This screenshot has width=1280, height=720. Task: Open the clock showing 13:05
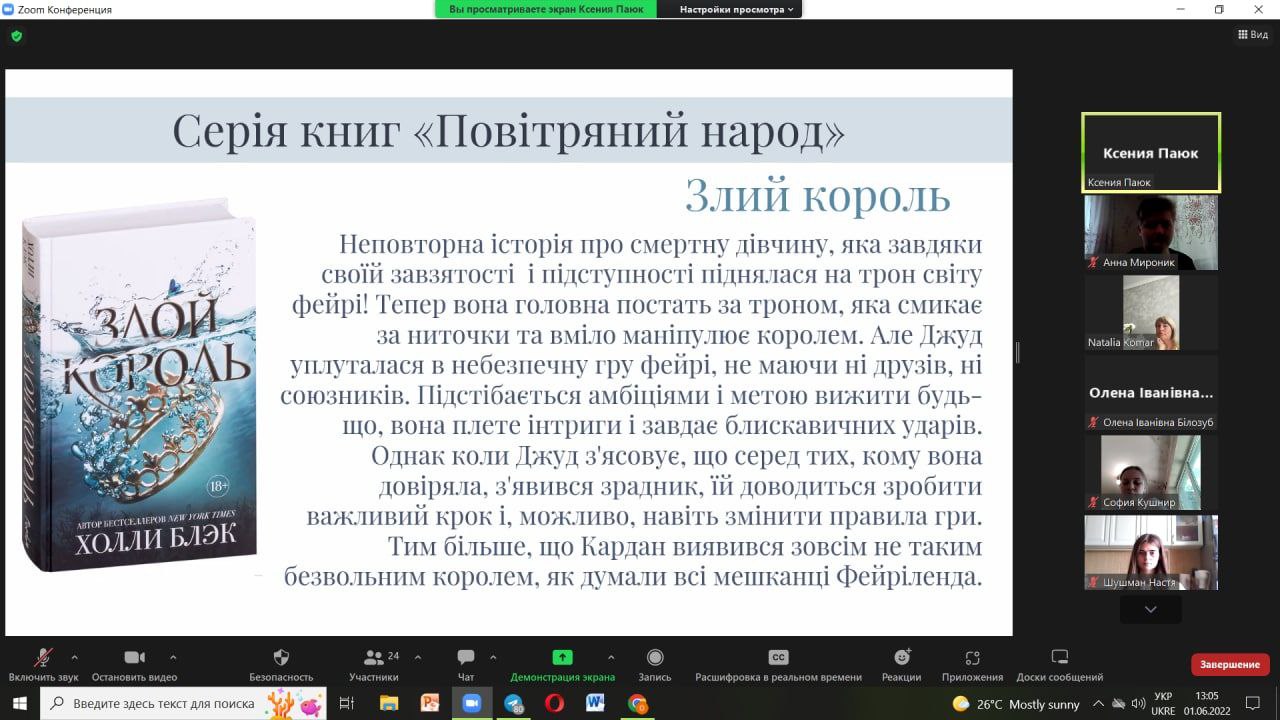(x=1207, y=703)
